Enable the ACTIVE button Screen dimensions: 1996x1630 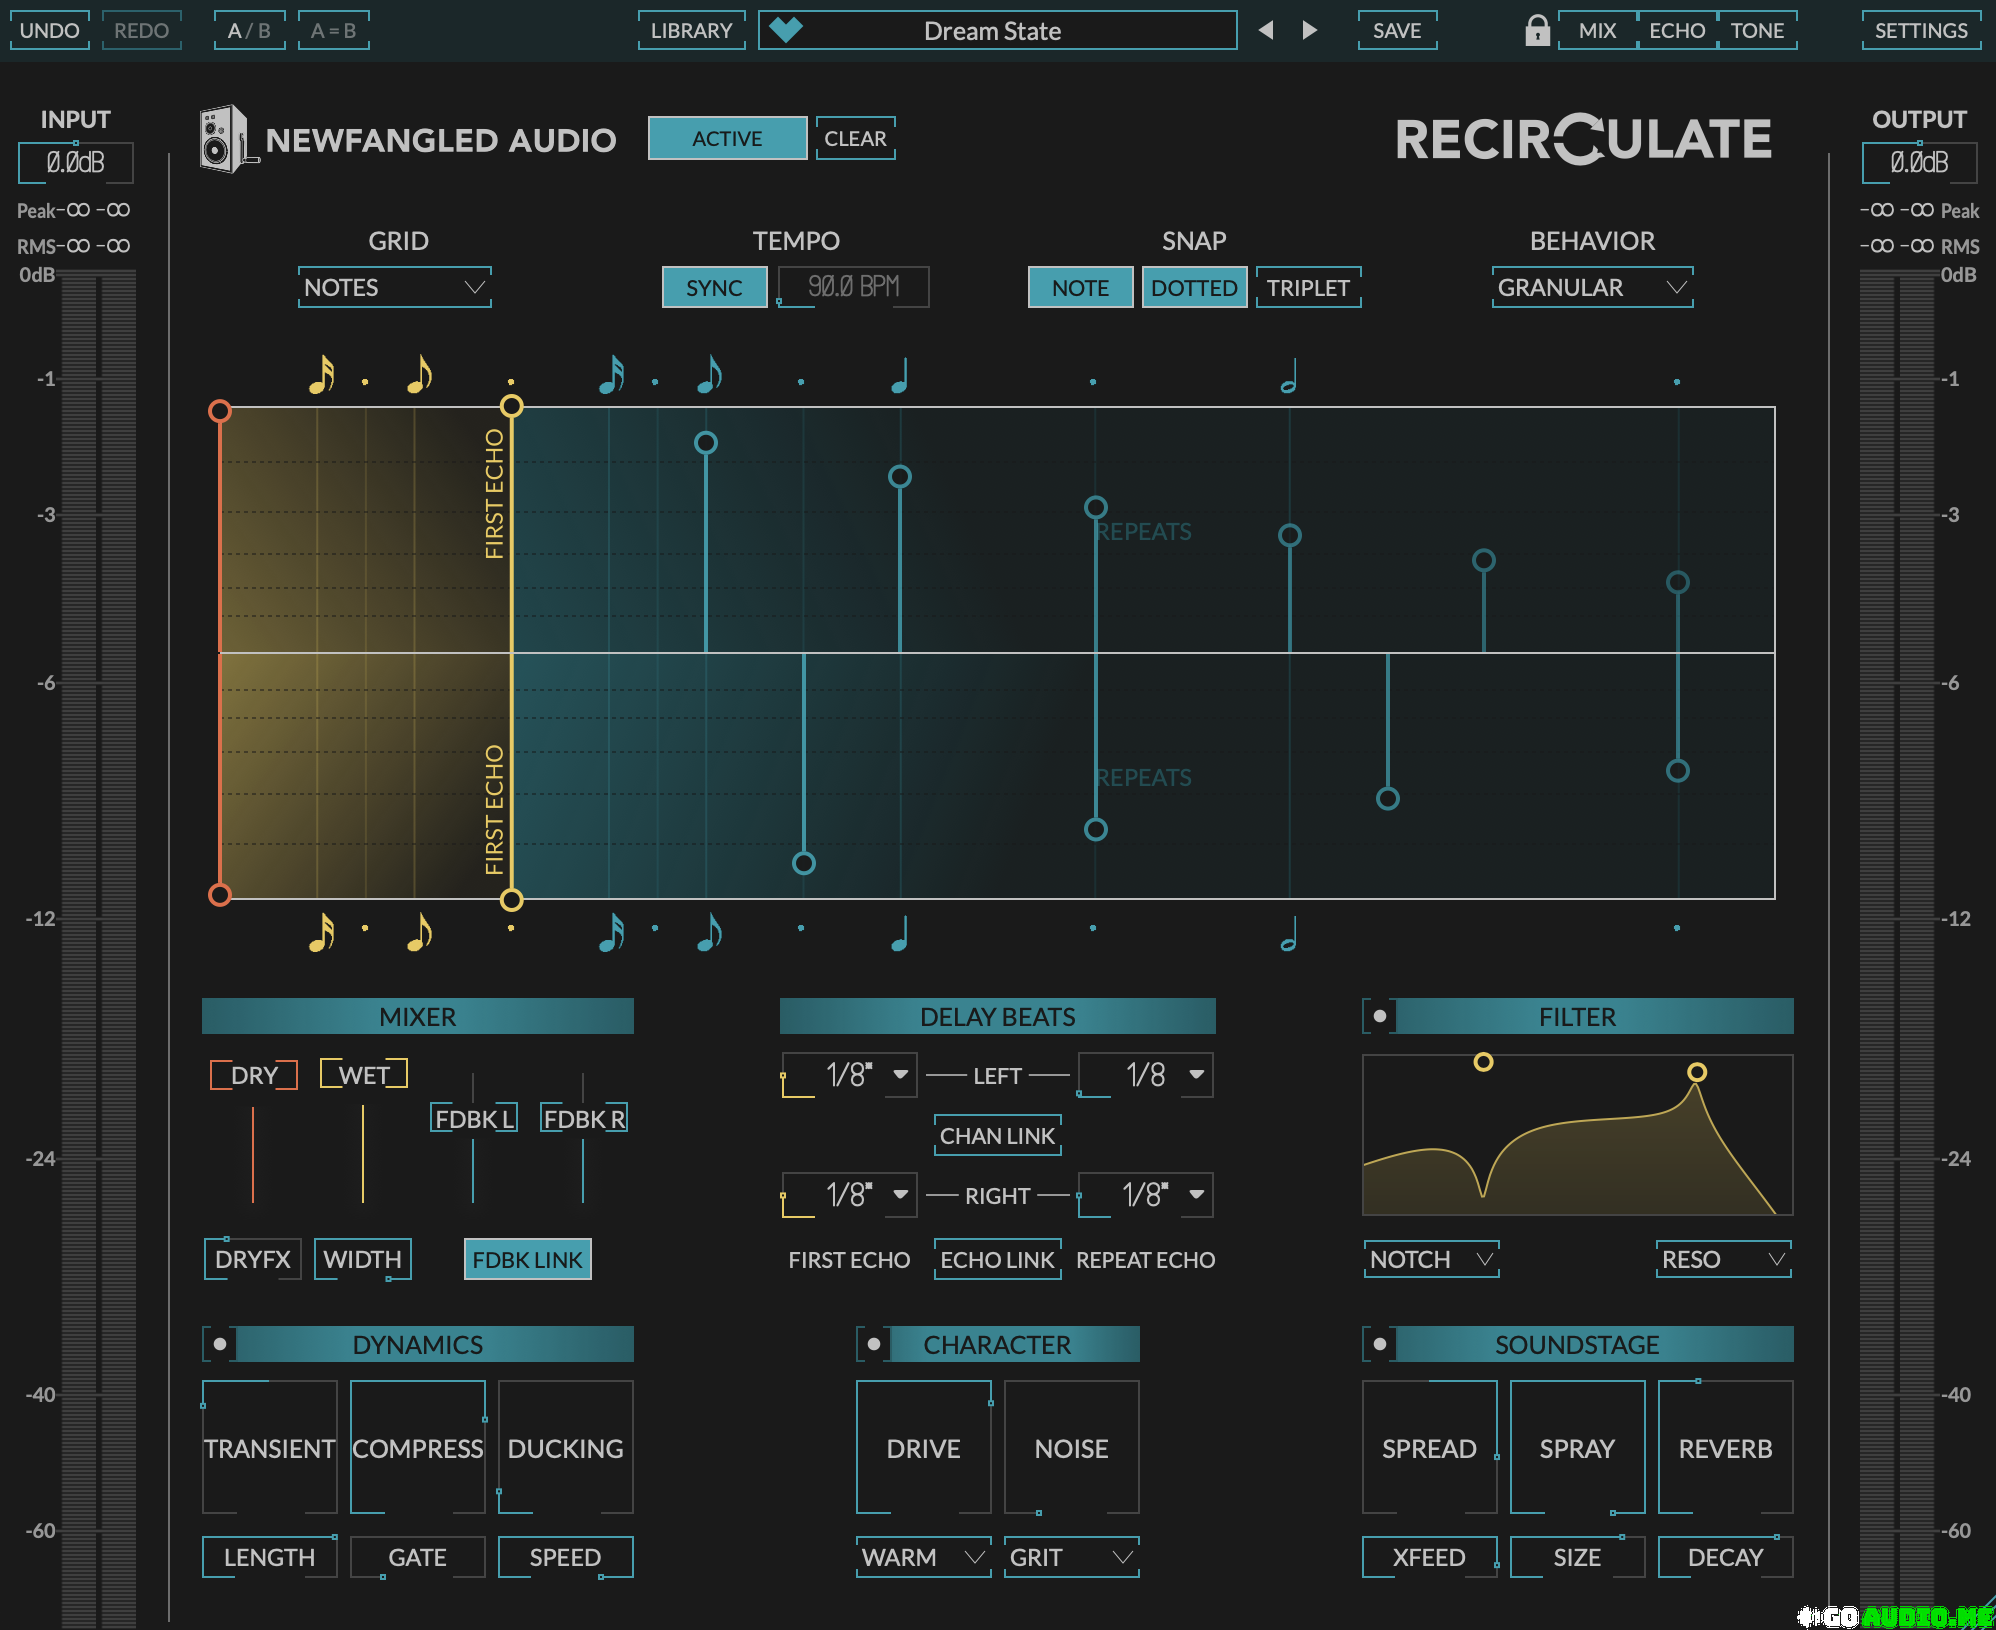pyautogui.click(x=727, y=138)
